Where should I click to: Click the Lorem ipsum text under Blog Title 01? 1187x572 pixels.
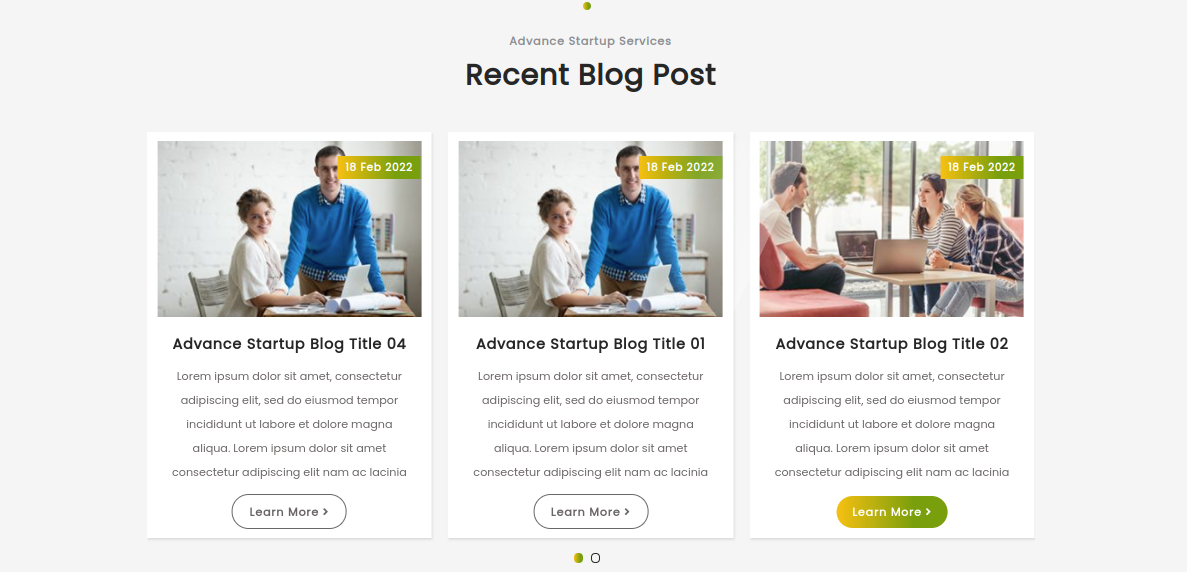pos(590,424)
